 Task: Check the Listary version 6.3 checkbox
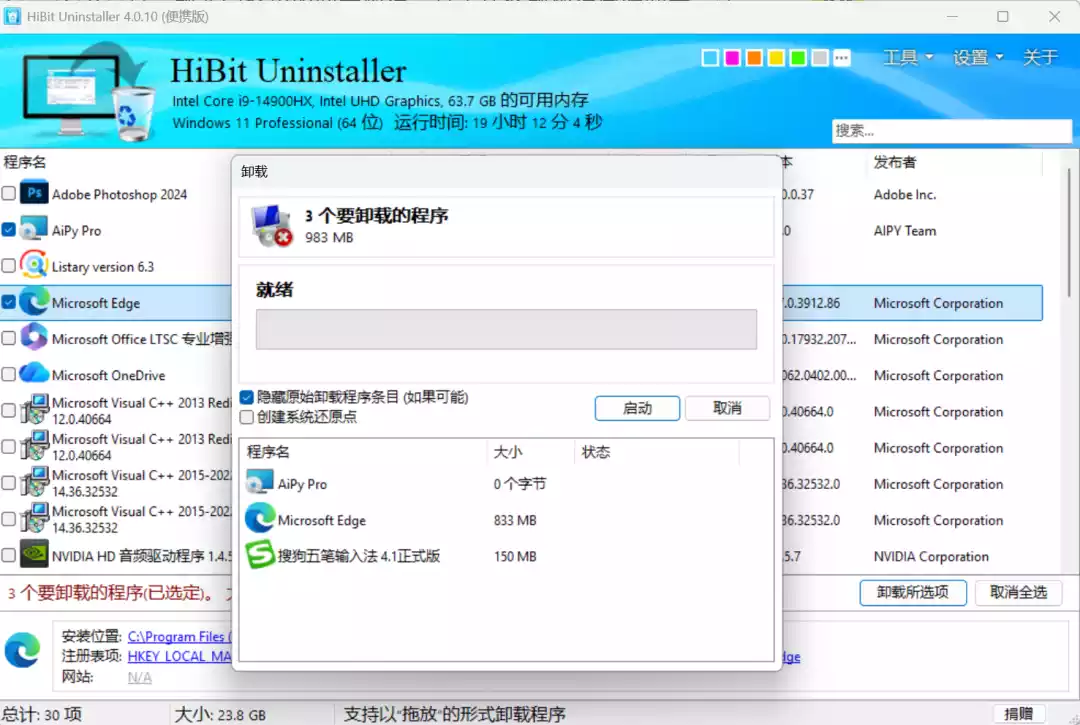[9, 266]
